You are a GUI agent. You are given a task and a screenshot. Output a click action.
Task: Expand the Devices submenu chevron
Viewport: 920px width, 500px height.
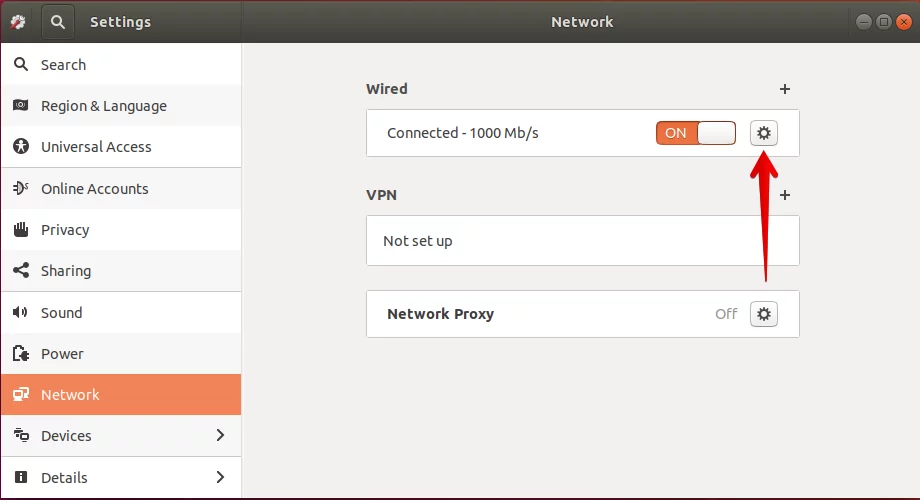(x=220, y=435)
